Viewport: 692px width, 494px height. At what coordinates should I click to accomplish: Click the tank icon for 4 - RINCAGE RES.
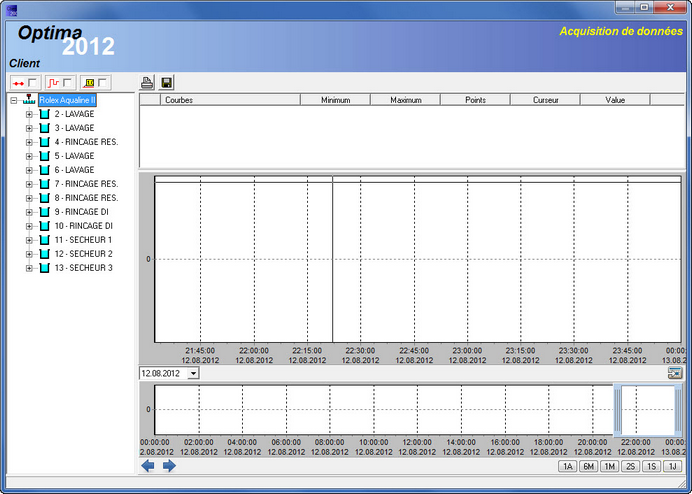pyautogui.click(x=44, y=142)
